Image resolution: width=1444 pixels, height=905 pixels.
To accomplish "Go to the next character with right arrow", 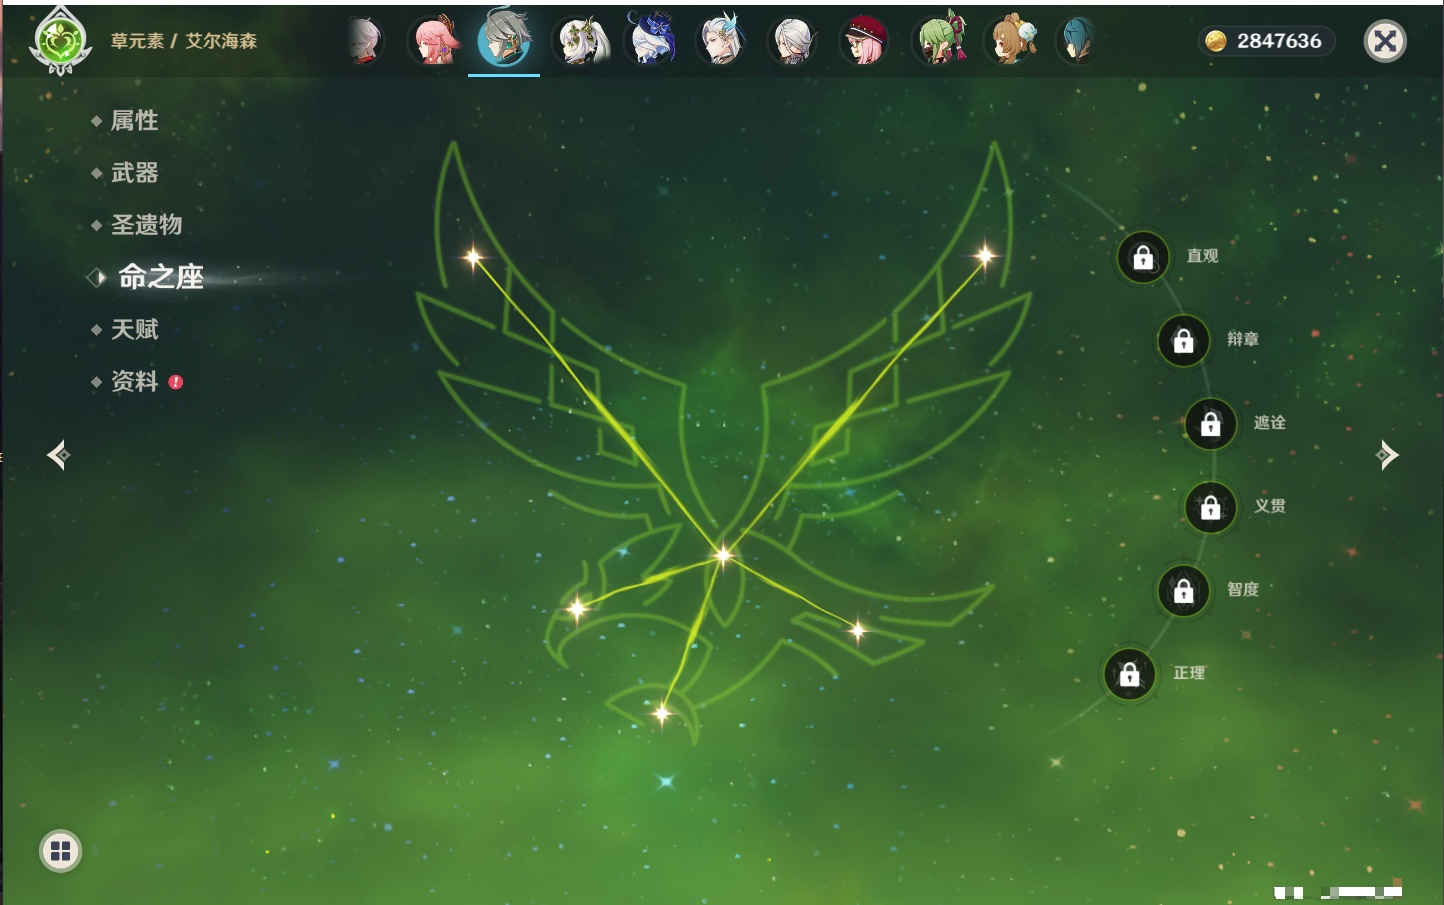I will [x=1387, y=455].
